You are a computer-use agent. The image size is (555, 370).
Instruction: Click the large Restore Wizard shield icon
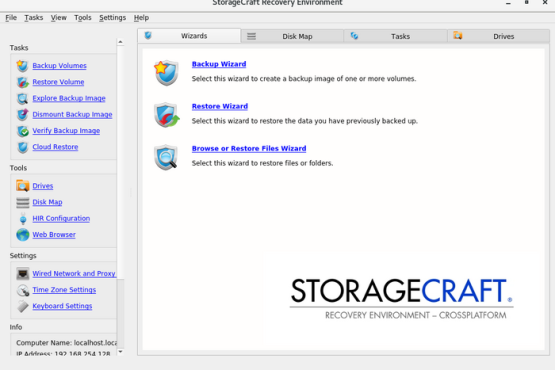(166, 115)
